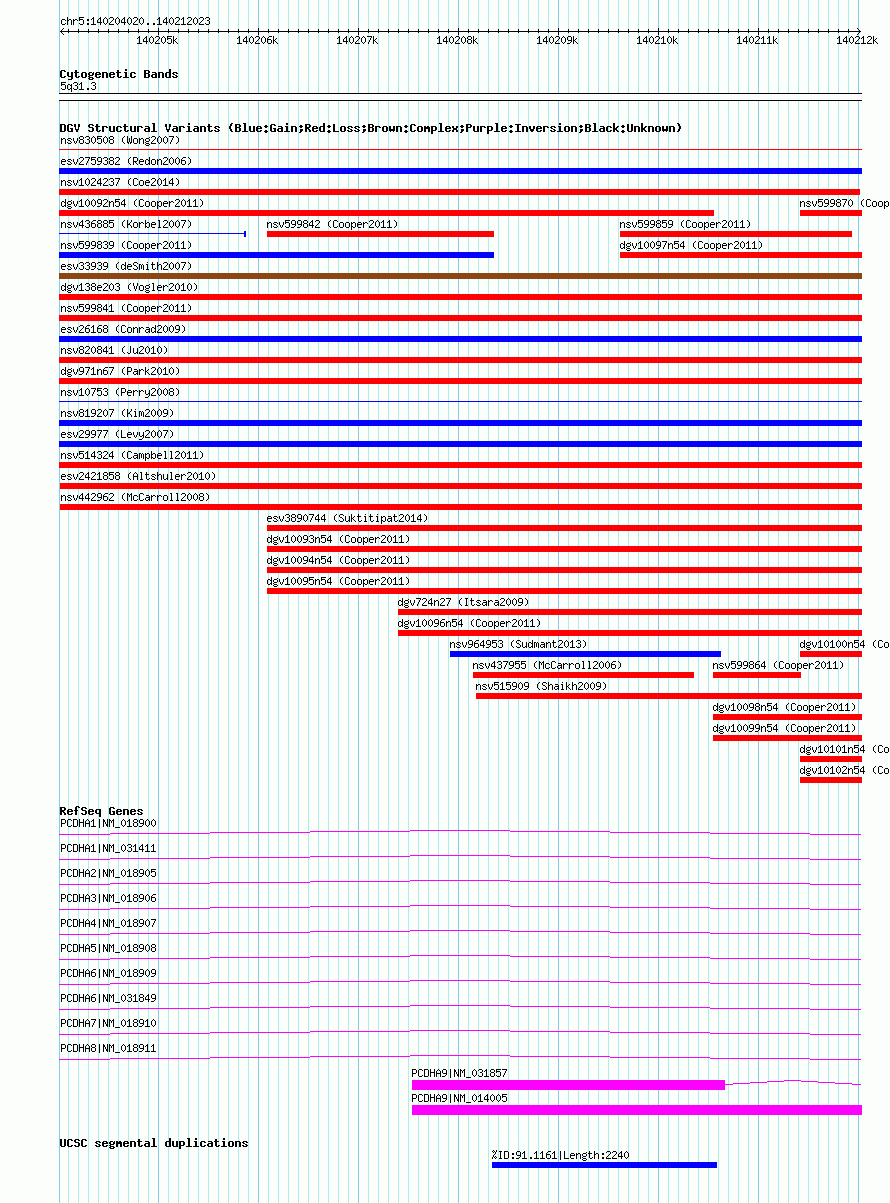Click the nsv964953 (Sudmant2013) label
Screen dimensions: 890x1203
[518, 644]
